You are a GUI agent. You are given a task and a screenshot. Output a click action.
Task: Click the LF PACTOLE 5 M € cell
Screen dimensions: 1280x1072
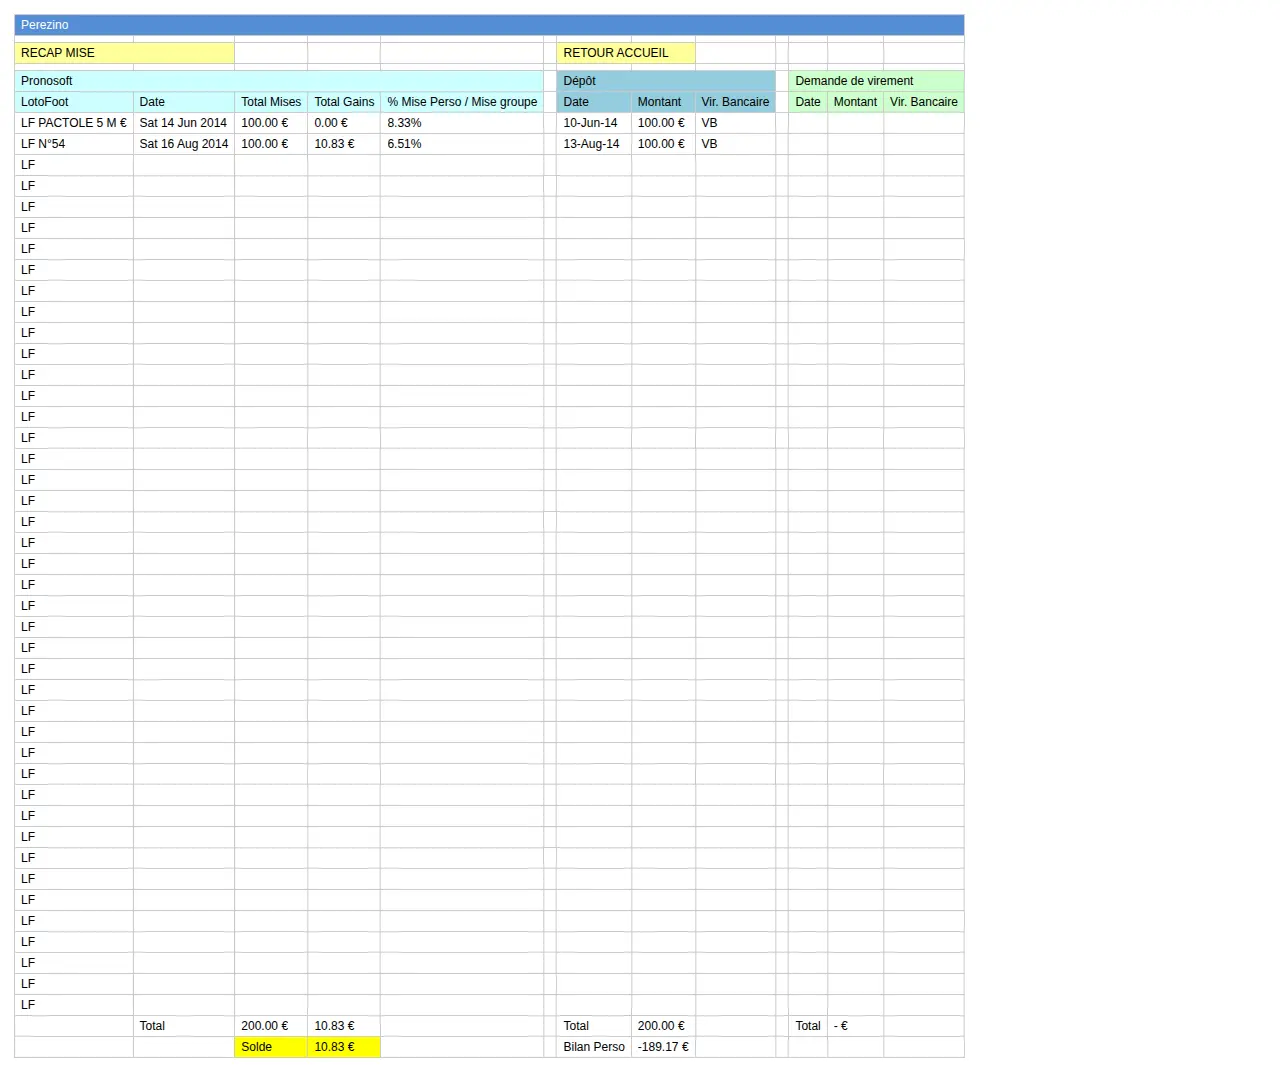coord(74,123)
